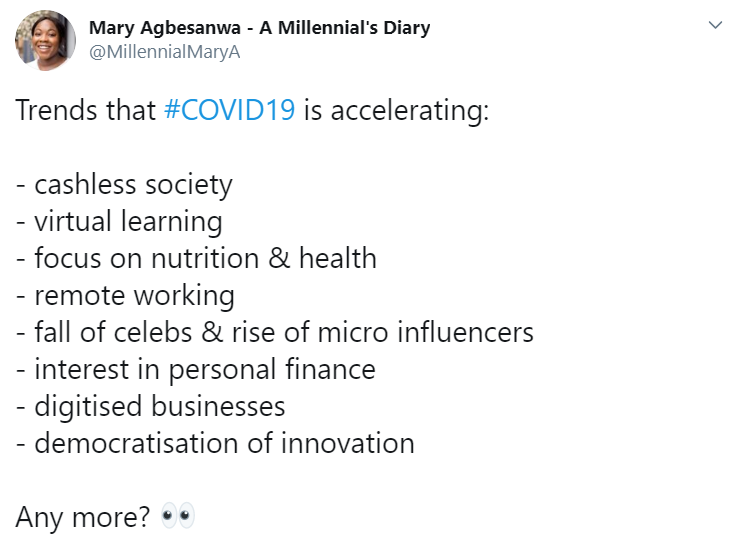737x547 pixels.
Task: Click the 'remote working' line
Action: point(134,295)
